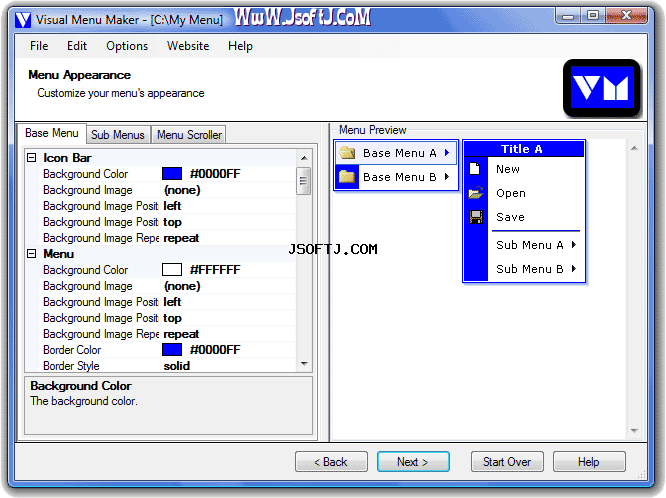666x498 pixels.
Task: Click the Save item in preview menu
Action: click(x=510, y=217)
